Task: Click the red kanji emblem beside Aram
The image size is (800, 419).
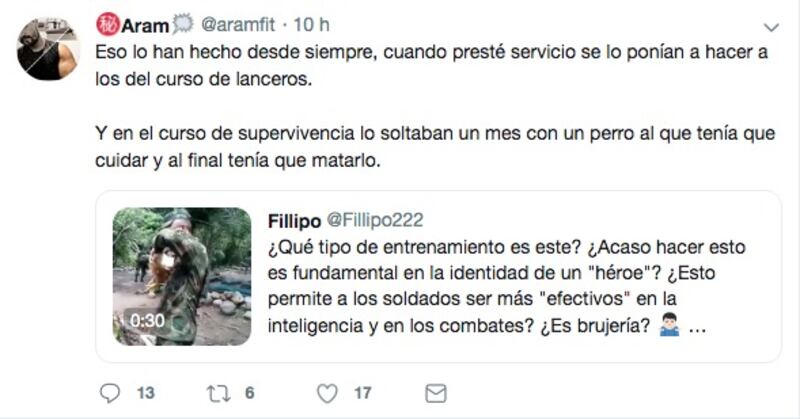Action: pos(108,24)
